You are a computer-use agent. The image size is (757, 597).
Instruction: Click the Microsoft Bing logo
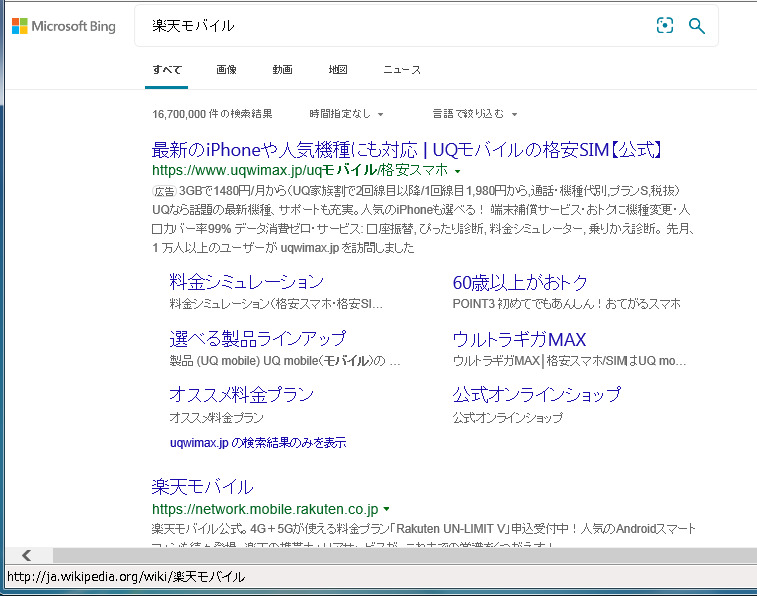tap(63, 26)
